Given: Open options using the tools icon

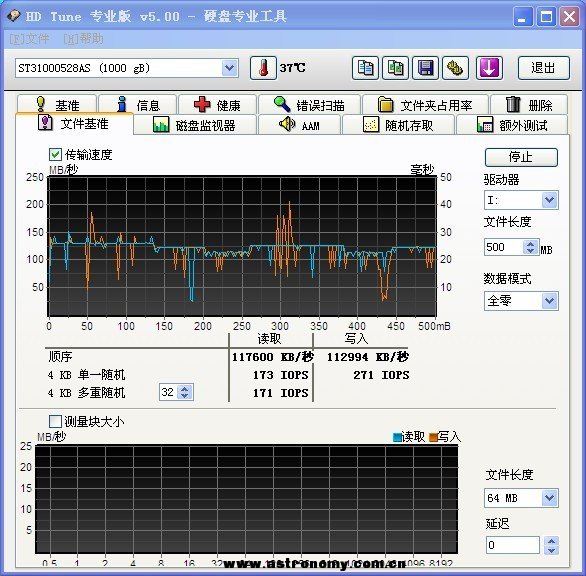Looking at the screenshot, I should (x=455, y=68).
